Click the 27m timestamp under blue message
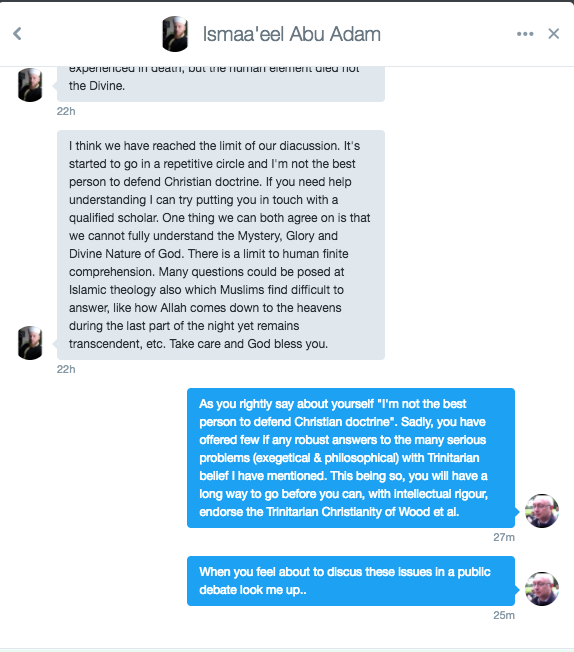Viewport: 574px width, 652px height. coord(504,537)
